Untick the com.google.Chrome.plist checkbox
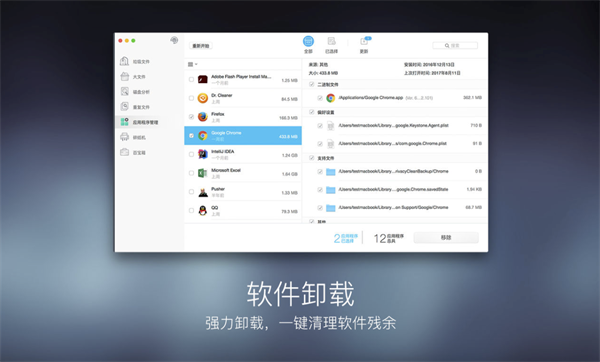The height and width of the screenshot is (362, 600). [x=320, y=144]
